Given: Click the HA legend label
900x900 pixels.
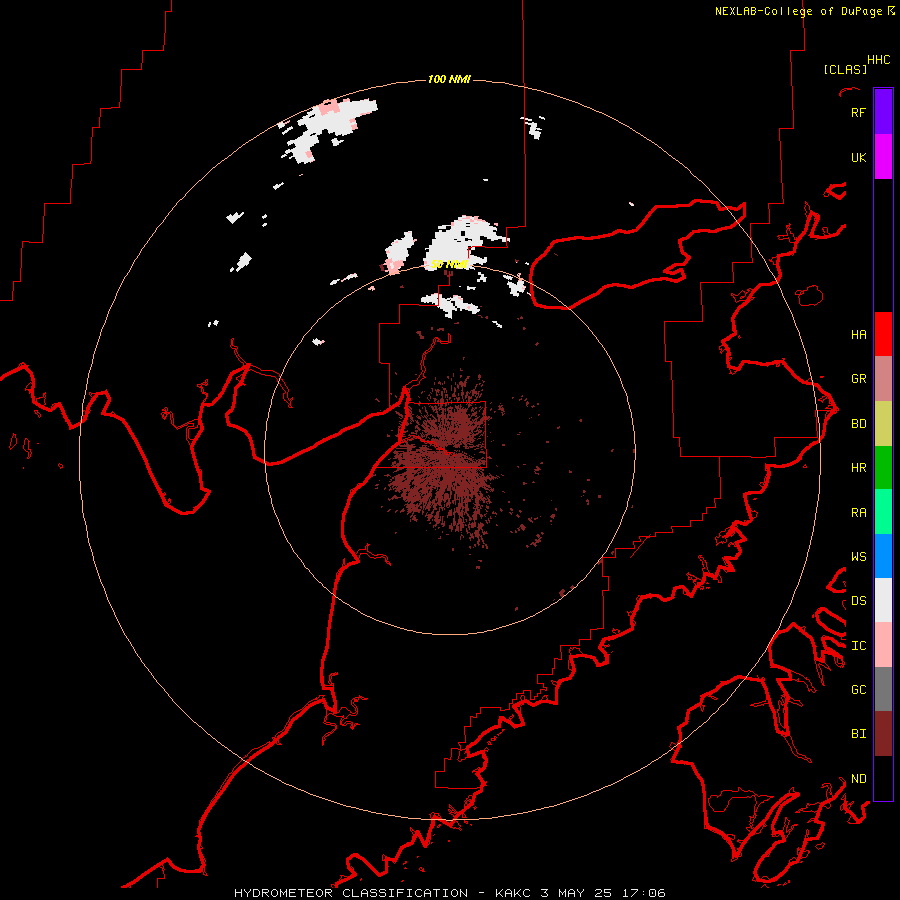Looking at the screenshot, I should (858, 335).
